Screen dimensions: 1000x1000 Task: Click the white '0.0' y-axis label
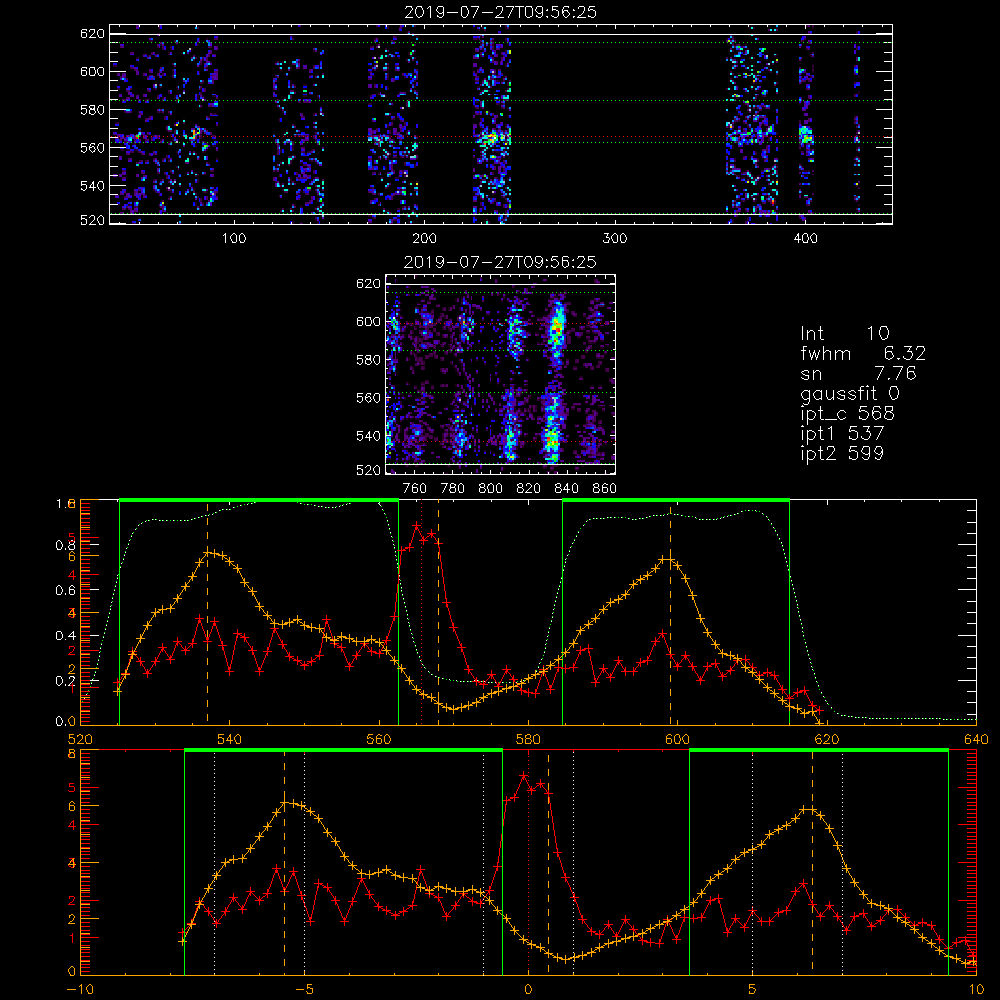coord(65,722)
